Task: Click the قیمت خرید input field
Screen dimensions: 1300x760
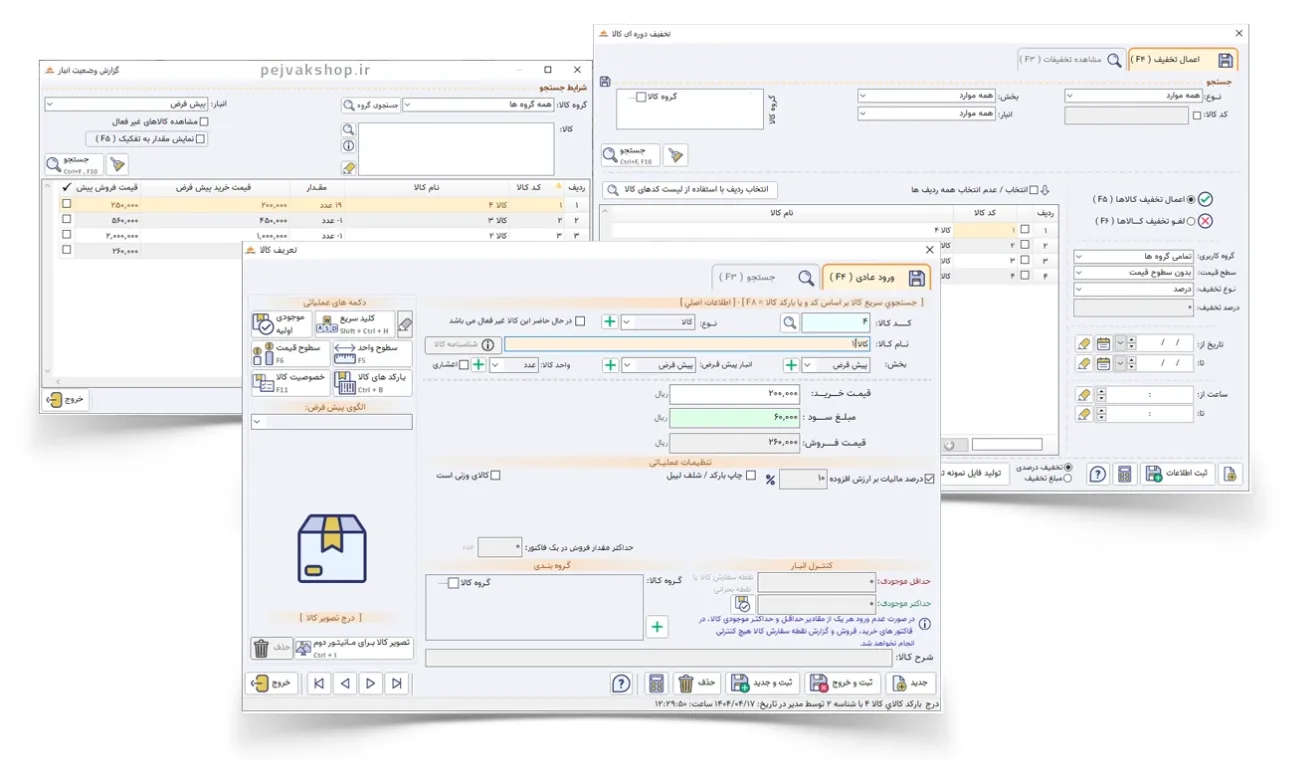Action: point(735,395)
